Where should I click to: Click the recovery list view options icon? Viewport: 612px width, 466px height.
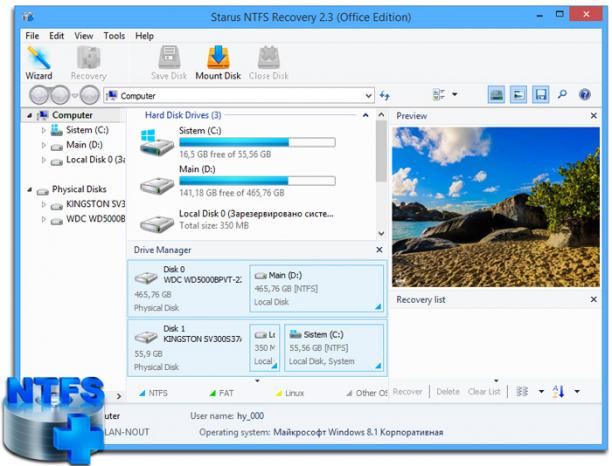[x=522, y=391]
